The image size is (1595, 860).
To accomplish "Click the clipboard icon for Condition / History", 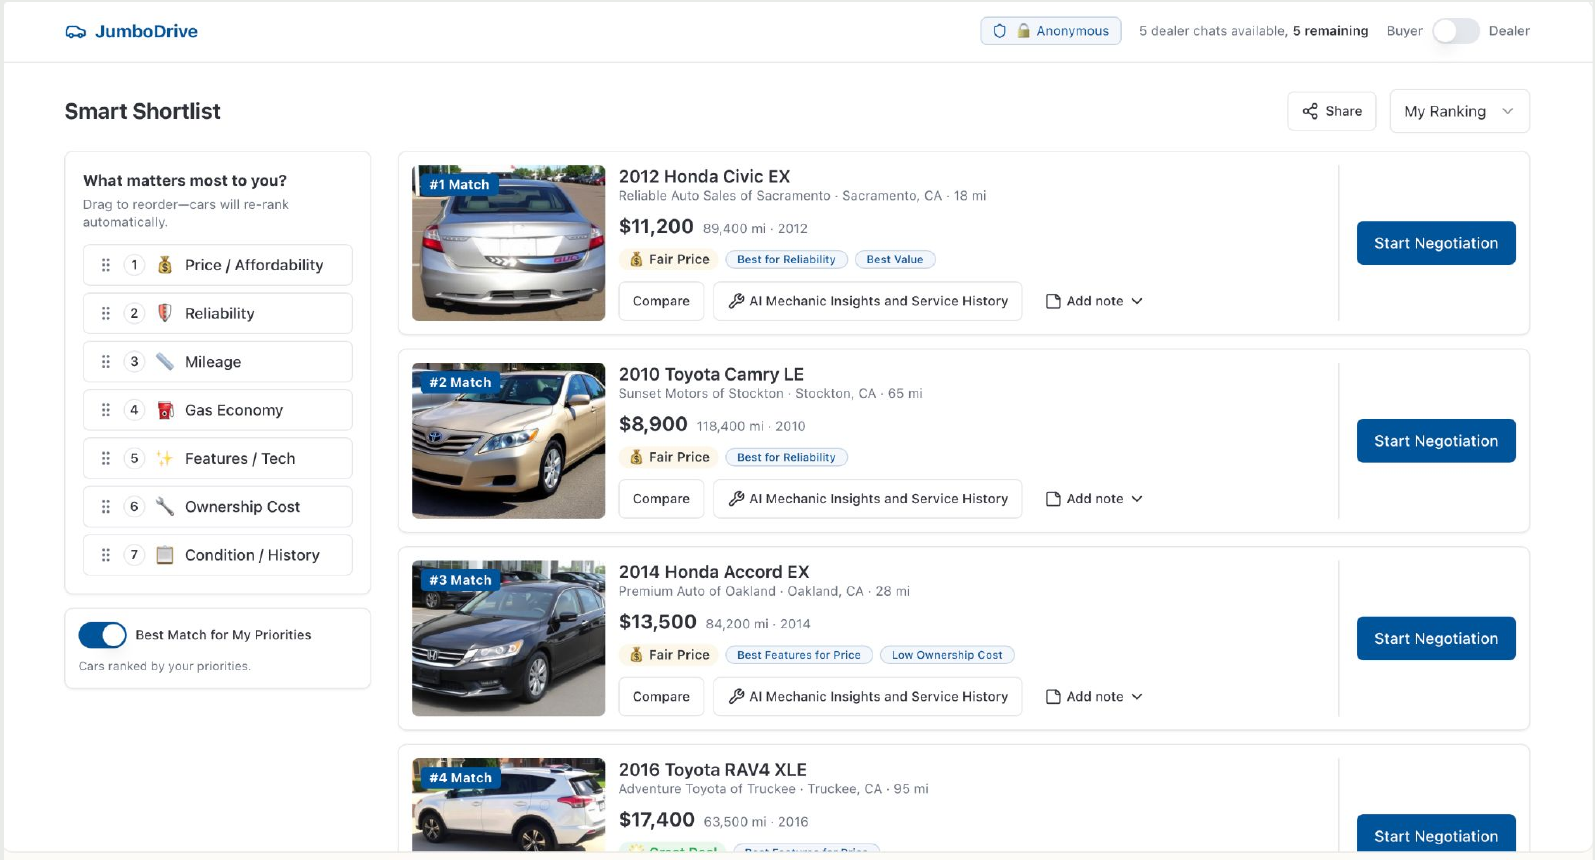I will [165, 555].
